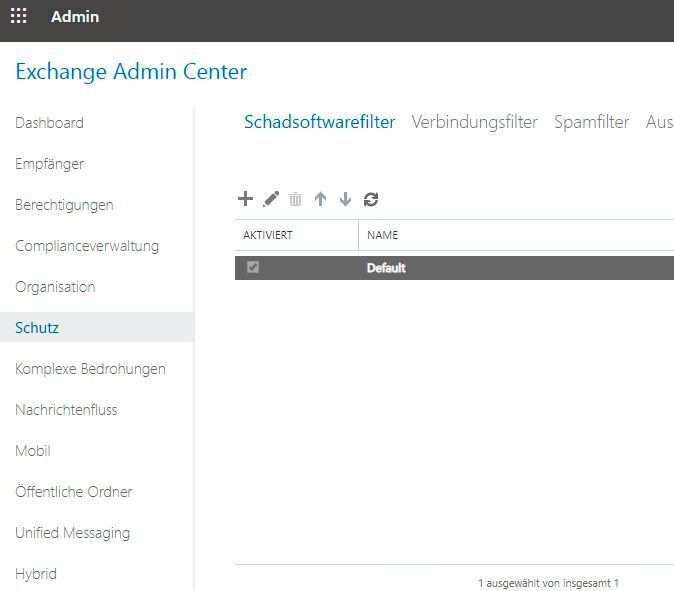Sort by the AKTIVIERT column header
674x591 pixels.
tap(268, 235)
